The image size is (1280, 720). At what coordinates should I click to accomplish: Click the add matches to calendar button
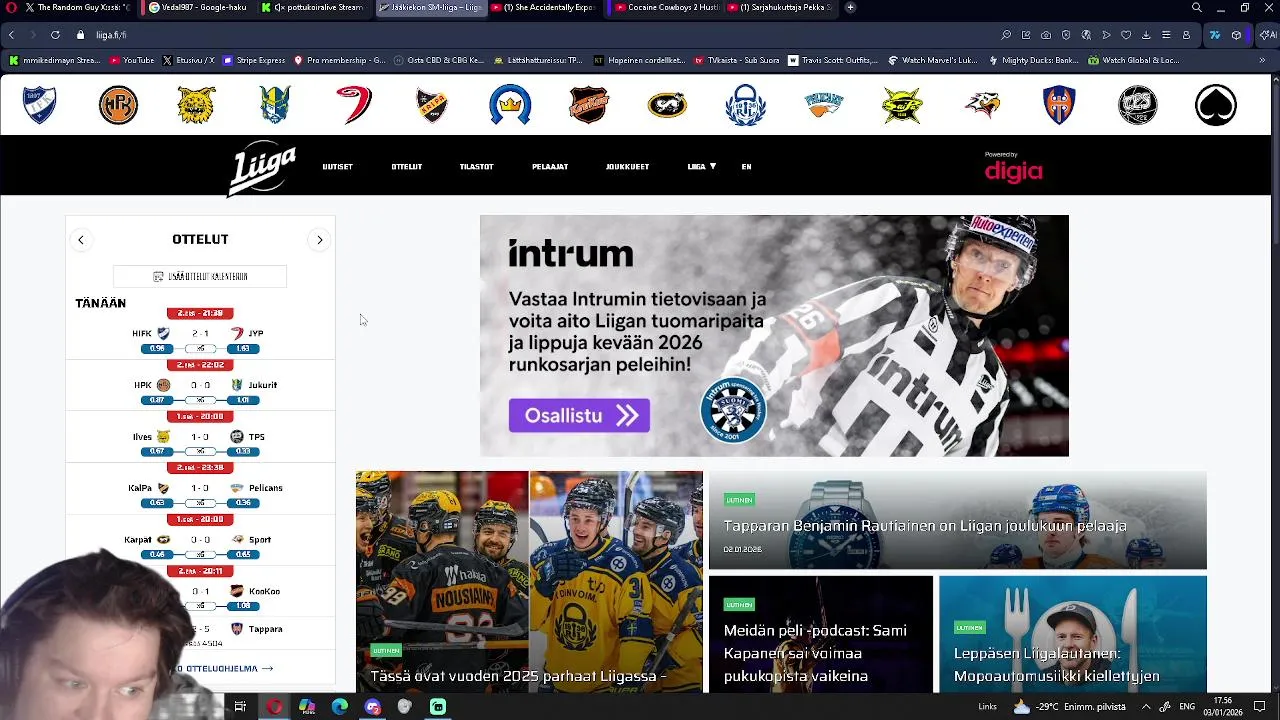pyautogui.click(x=200, y=276)
